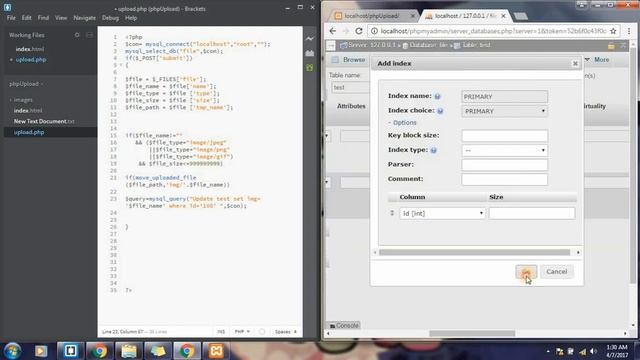640x360 pixels.
Task: Open the Help menu in Brackets
Action: coord(131,18)
